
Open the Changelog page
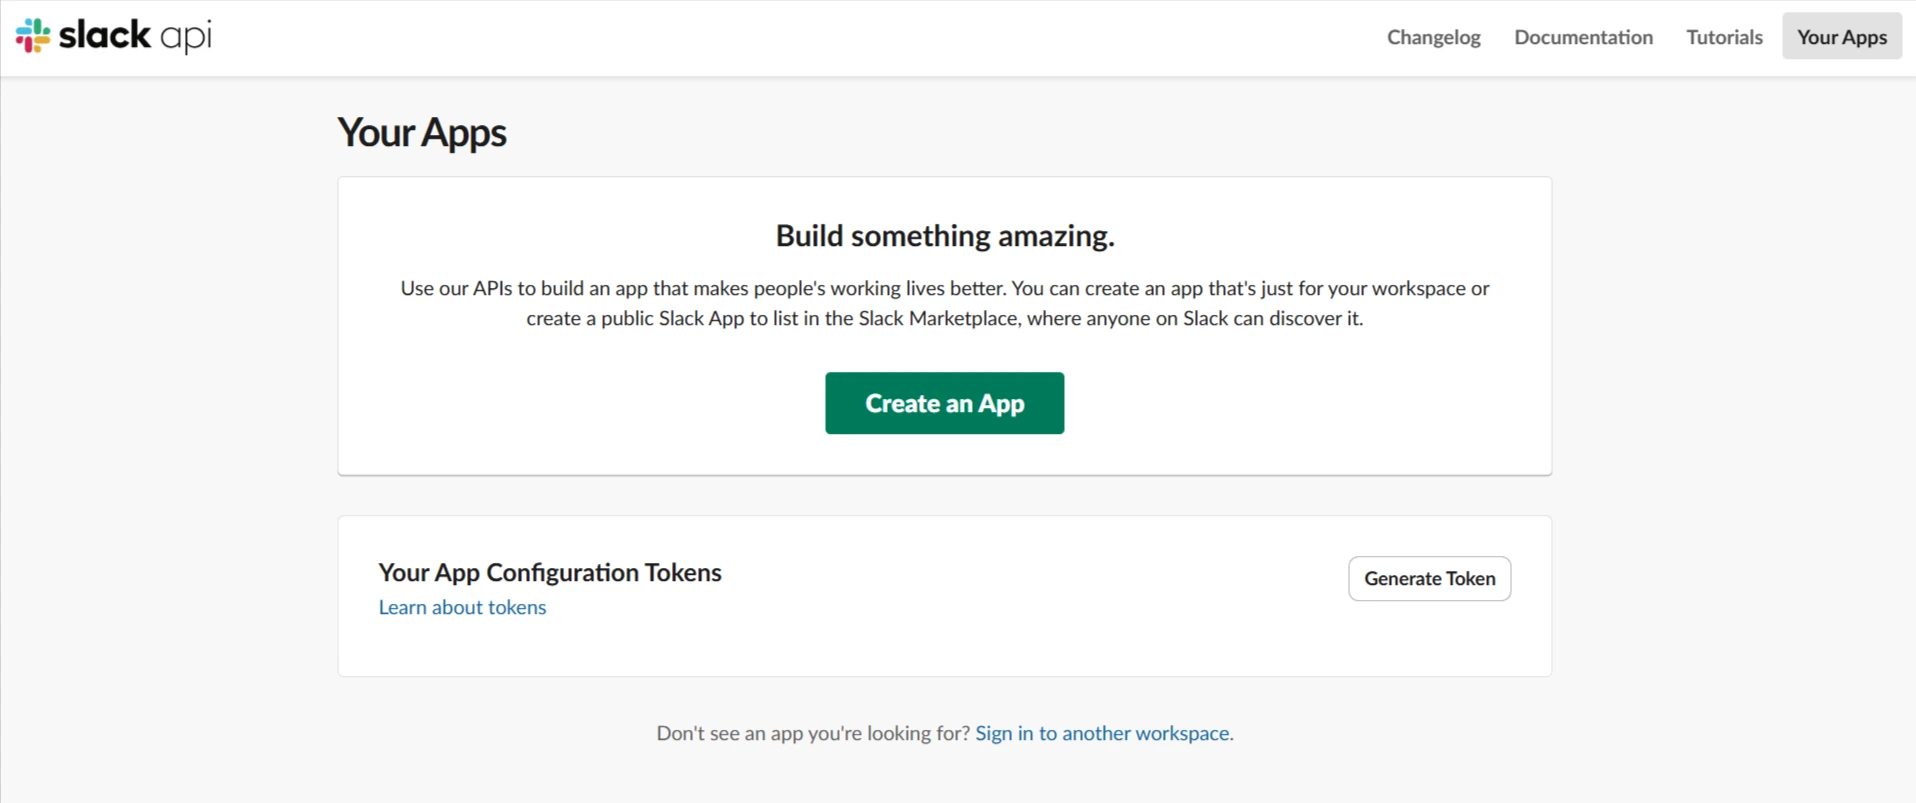[1433, 37]
